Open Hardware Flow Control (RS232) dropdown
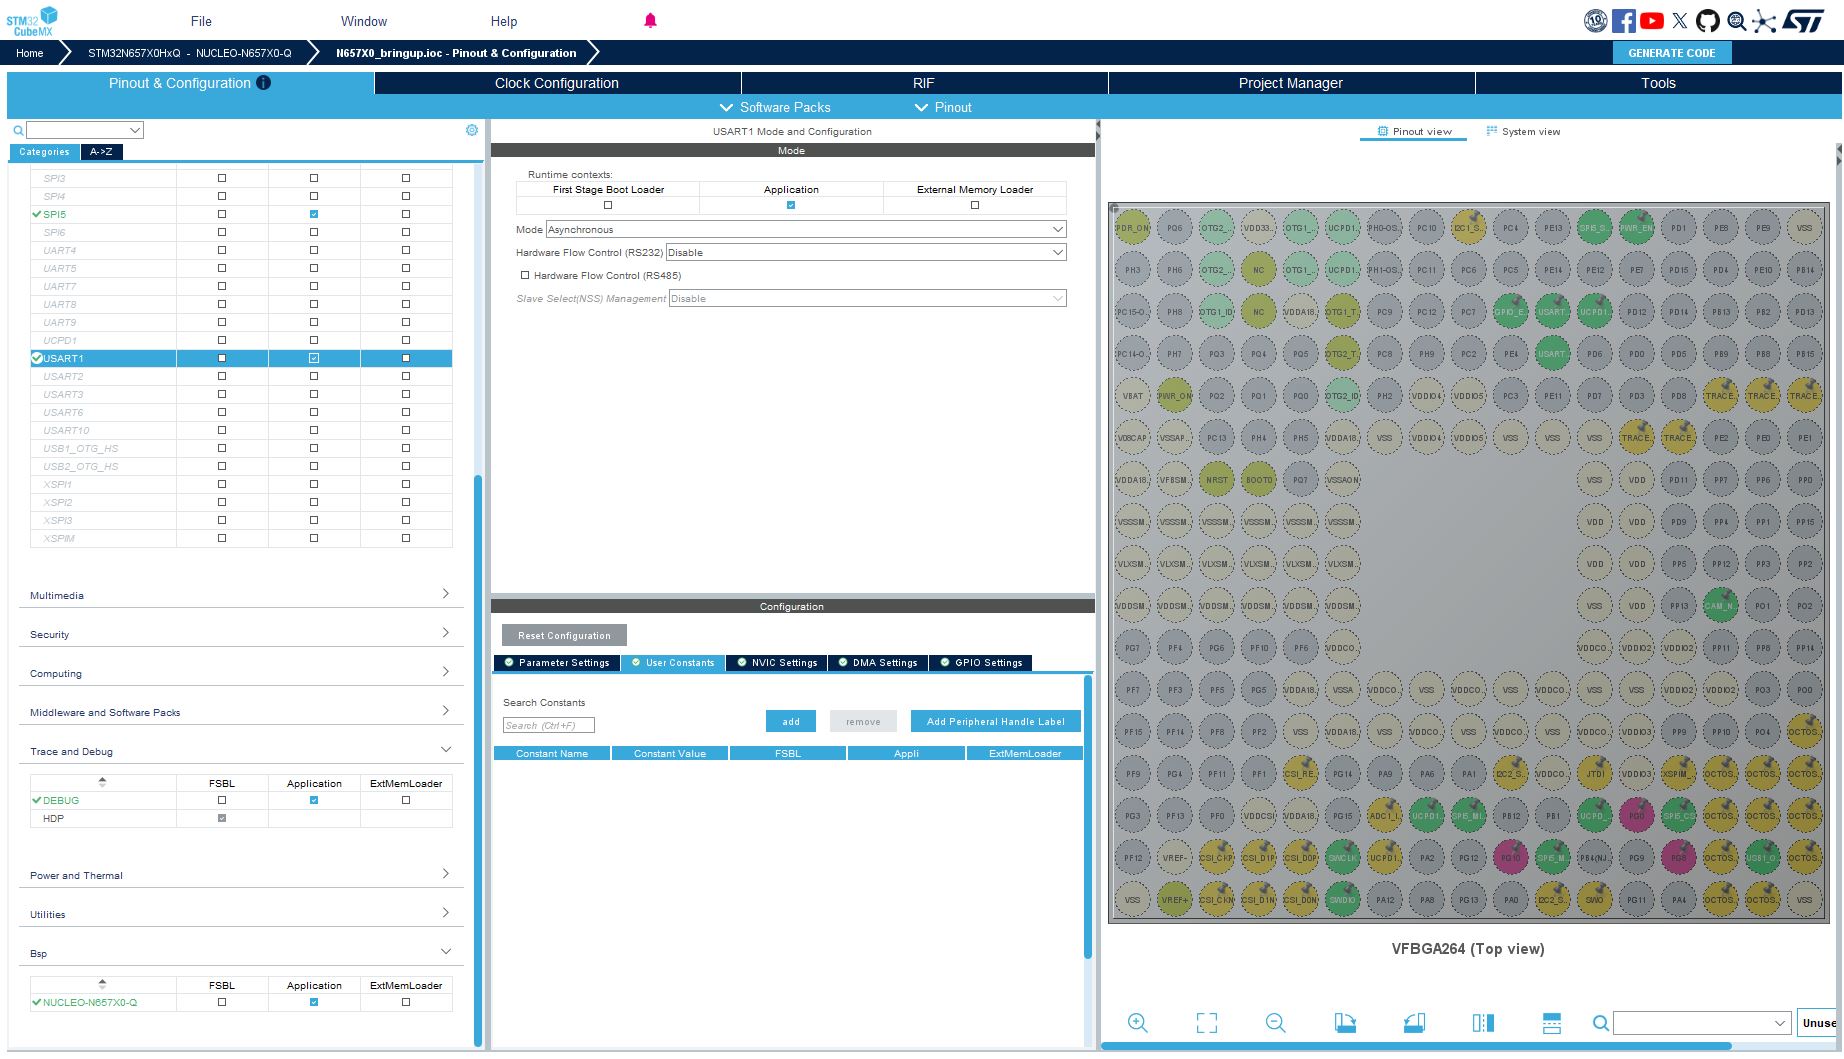1844x1059 pixels. [865, 252]
